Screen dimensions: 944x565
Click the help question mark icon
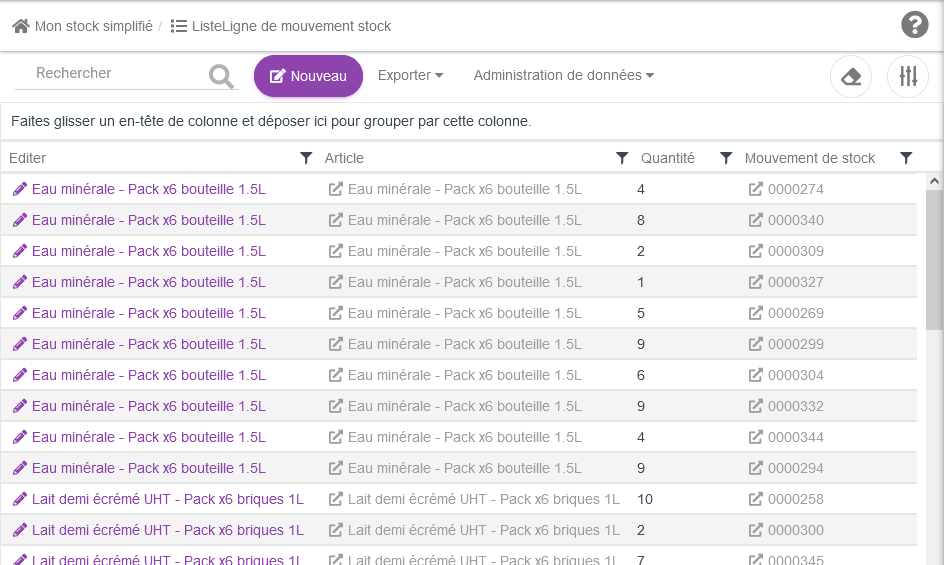click(914, 25)
